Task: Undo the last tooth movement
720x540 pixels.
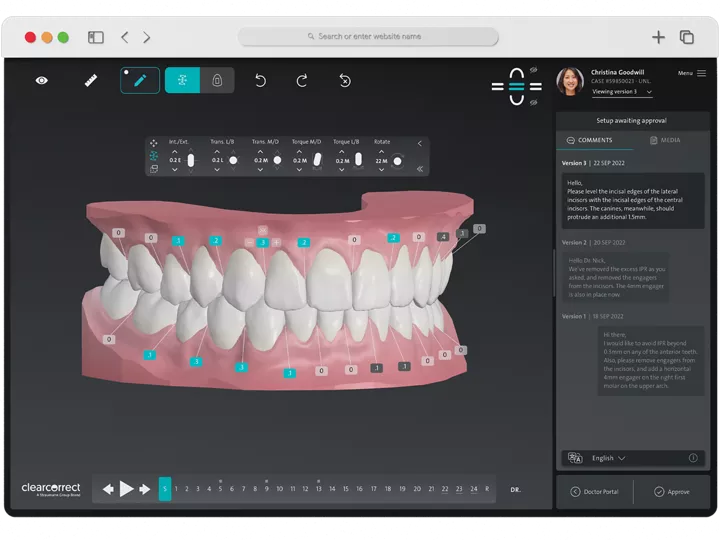Action: (260, 80)
